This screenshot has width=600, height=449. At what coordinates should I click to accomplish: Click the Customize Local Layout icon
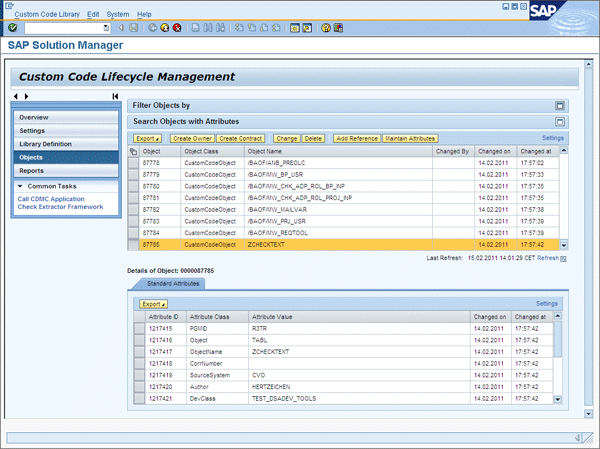(x=338, y=28)
